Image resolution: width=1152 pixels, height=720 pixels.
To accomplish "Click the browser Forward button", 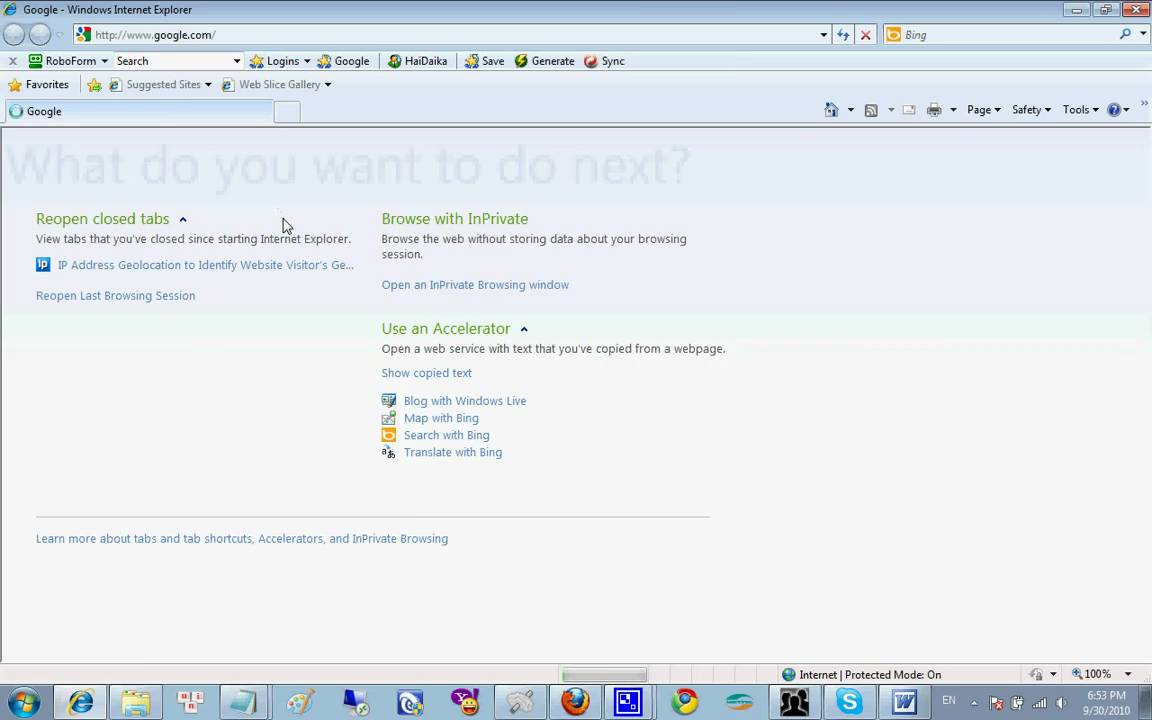I will pyautogui.click(x=40, y=35).
